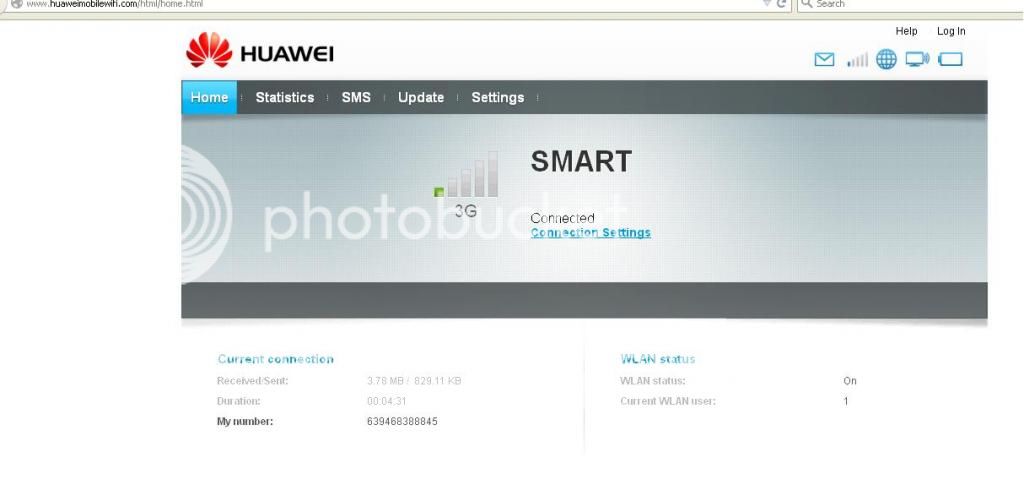Click the Huawei flower logo

(x=209, y=50)
